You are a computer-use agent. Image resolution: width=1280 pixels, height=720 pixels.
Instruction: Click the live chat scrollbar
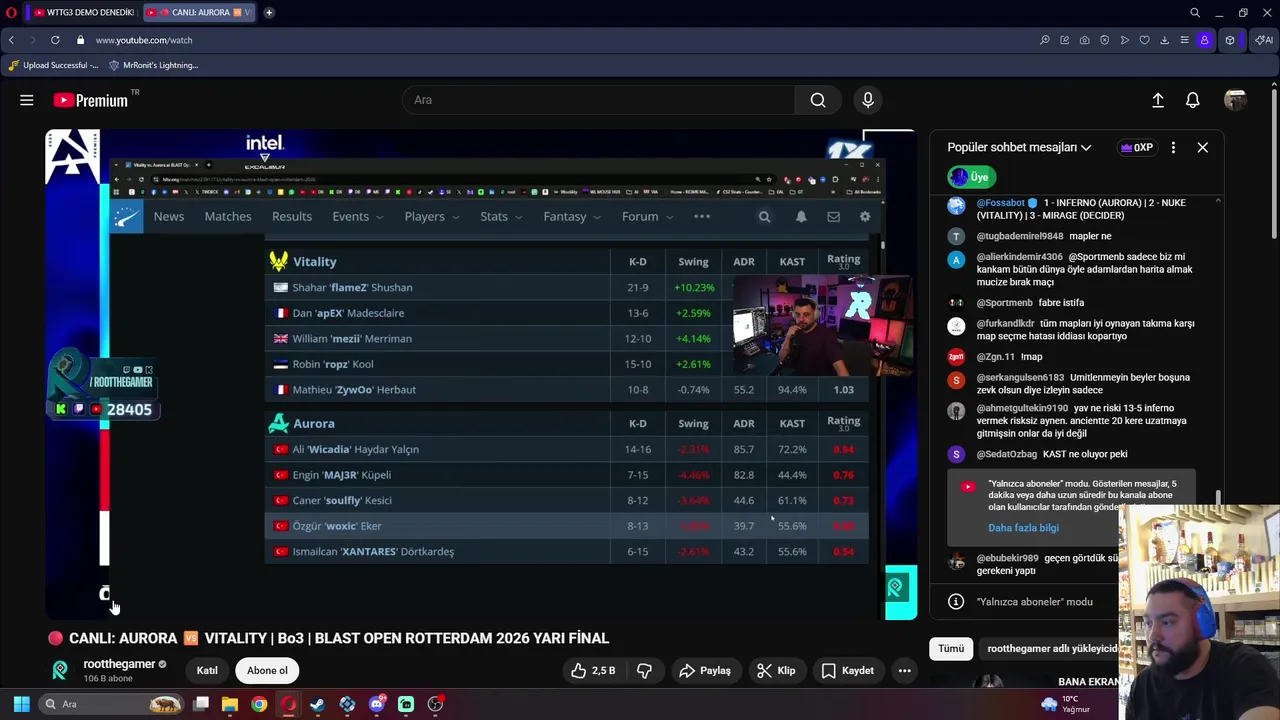point(1217,498)
